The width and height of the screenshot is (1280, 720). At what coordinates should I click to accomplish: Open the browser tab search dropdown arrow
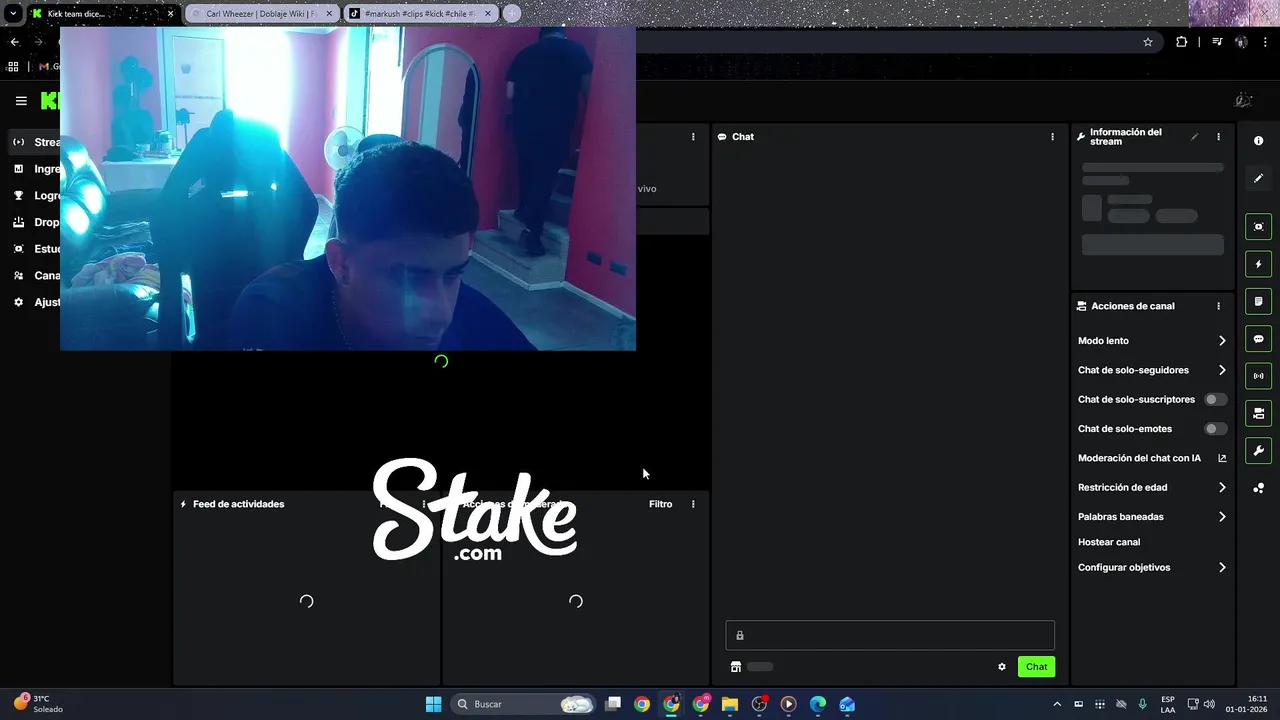[x=13, y=14]
